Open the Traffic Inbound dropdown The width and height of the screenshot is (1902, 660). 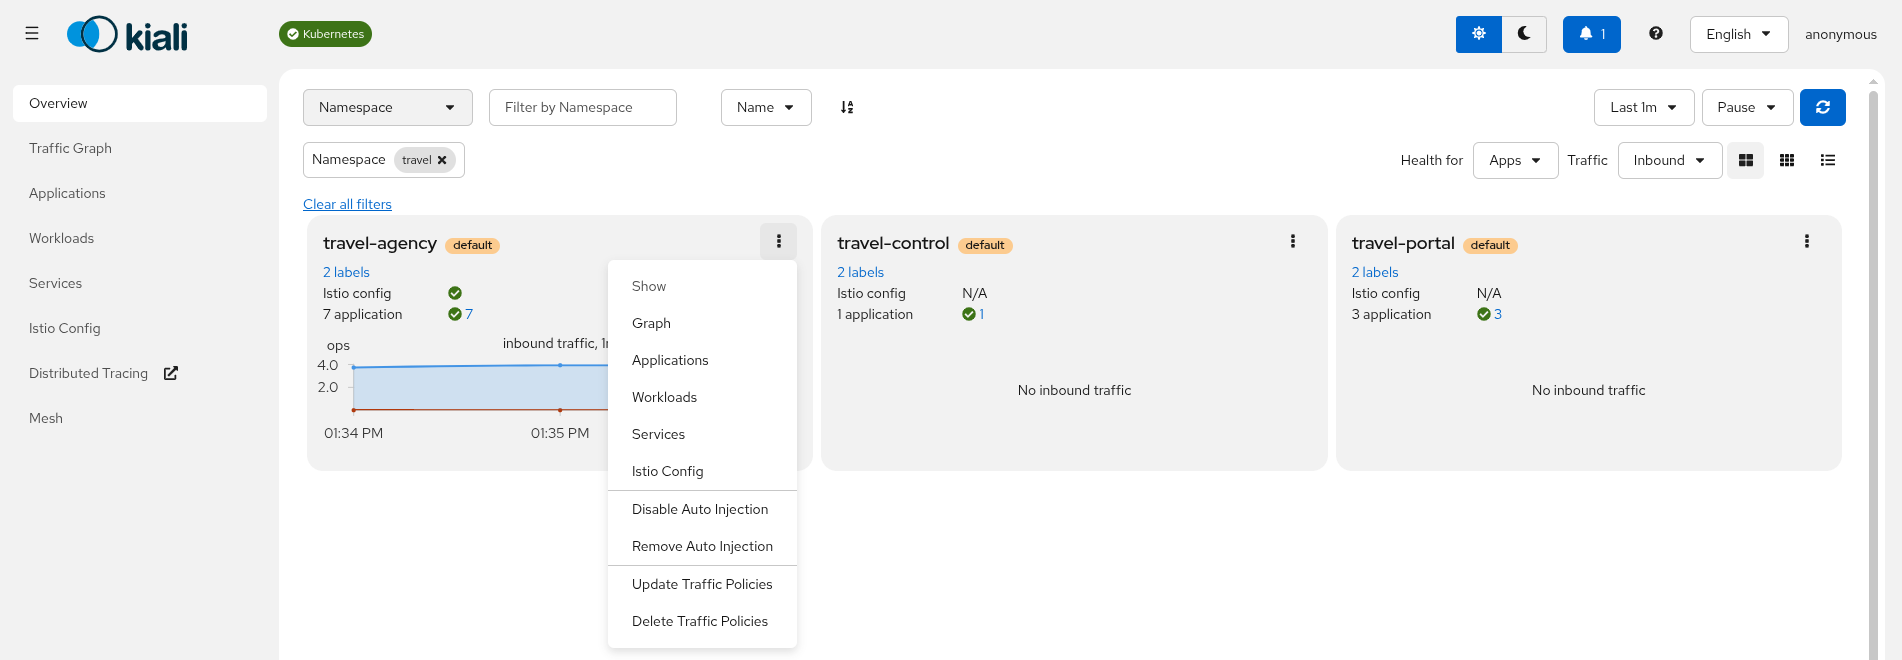point(1669,160)
